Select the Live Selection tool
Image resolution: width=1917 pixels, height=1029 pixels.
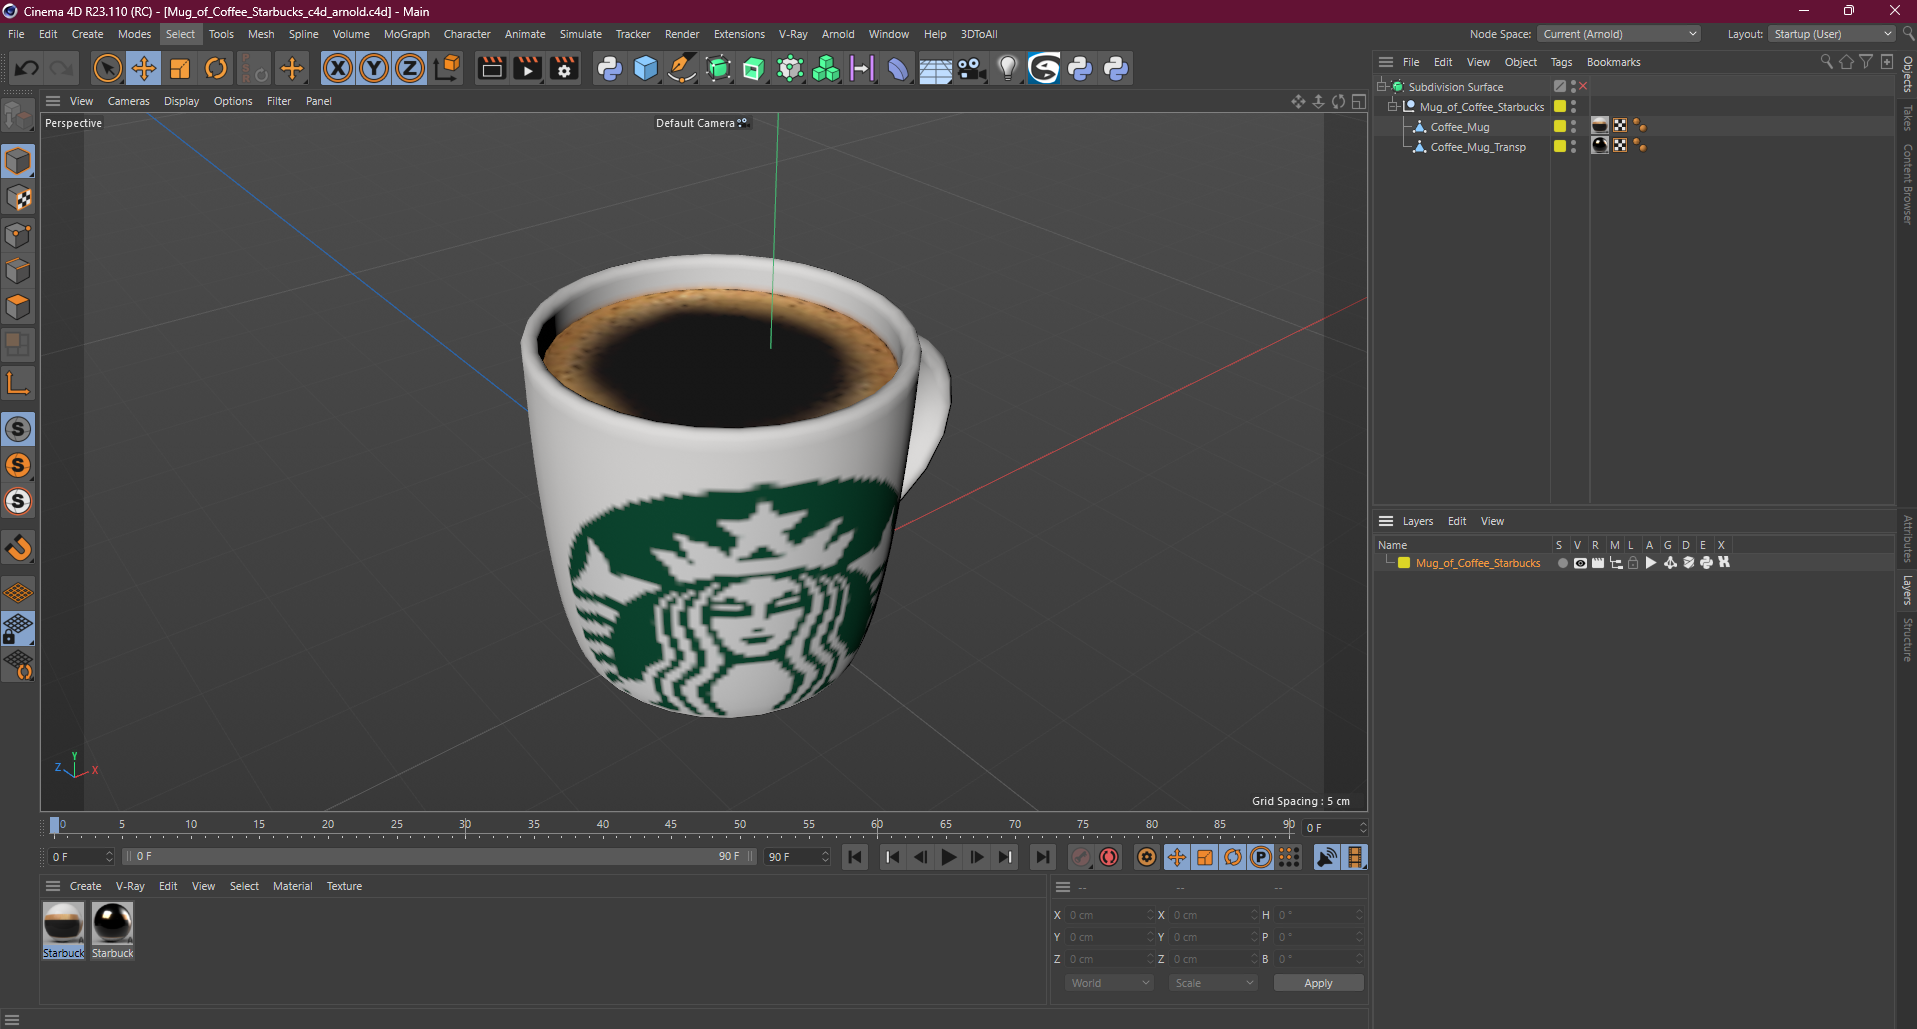coord(107,69)
